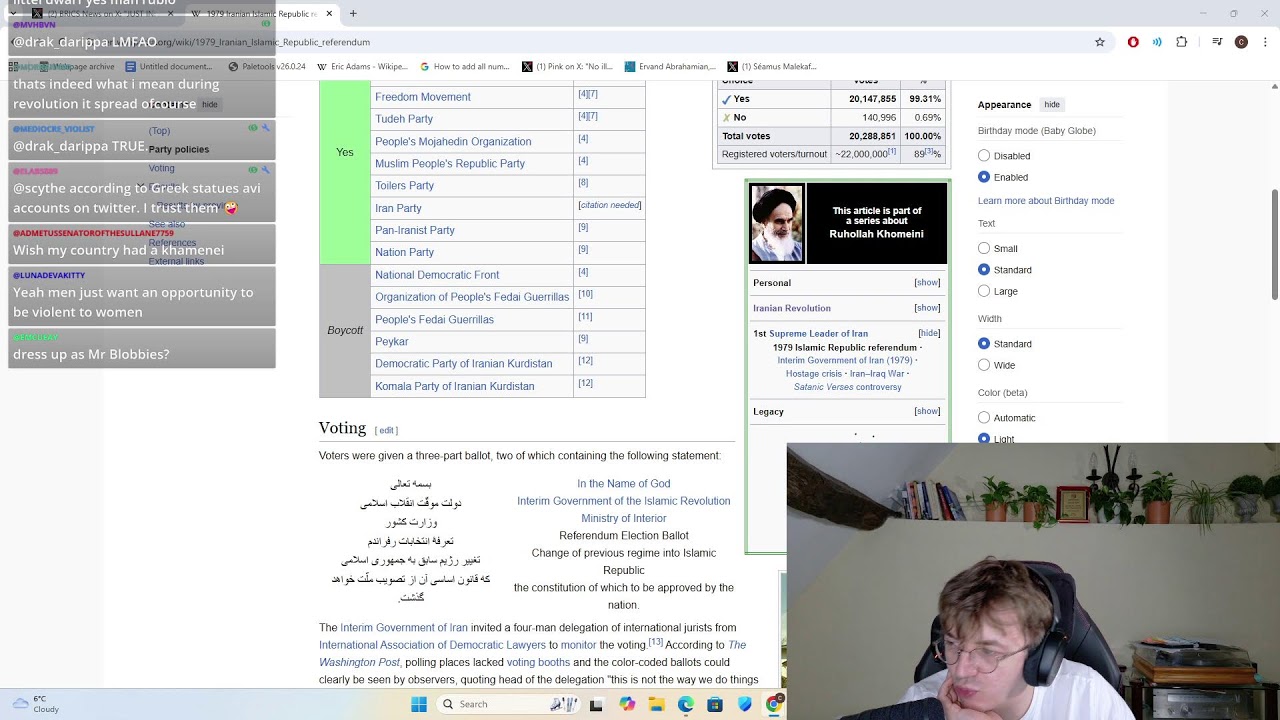Show the Iranian Revolution sidebar section
The width and height of the screenshot is (1280, 720).
point(927,308)
